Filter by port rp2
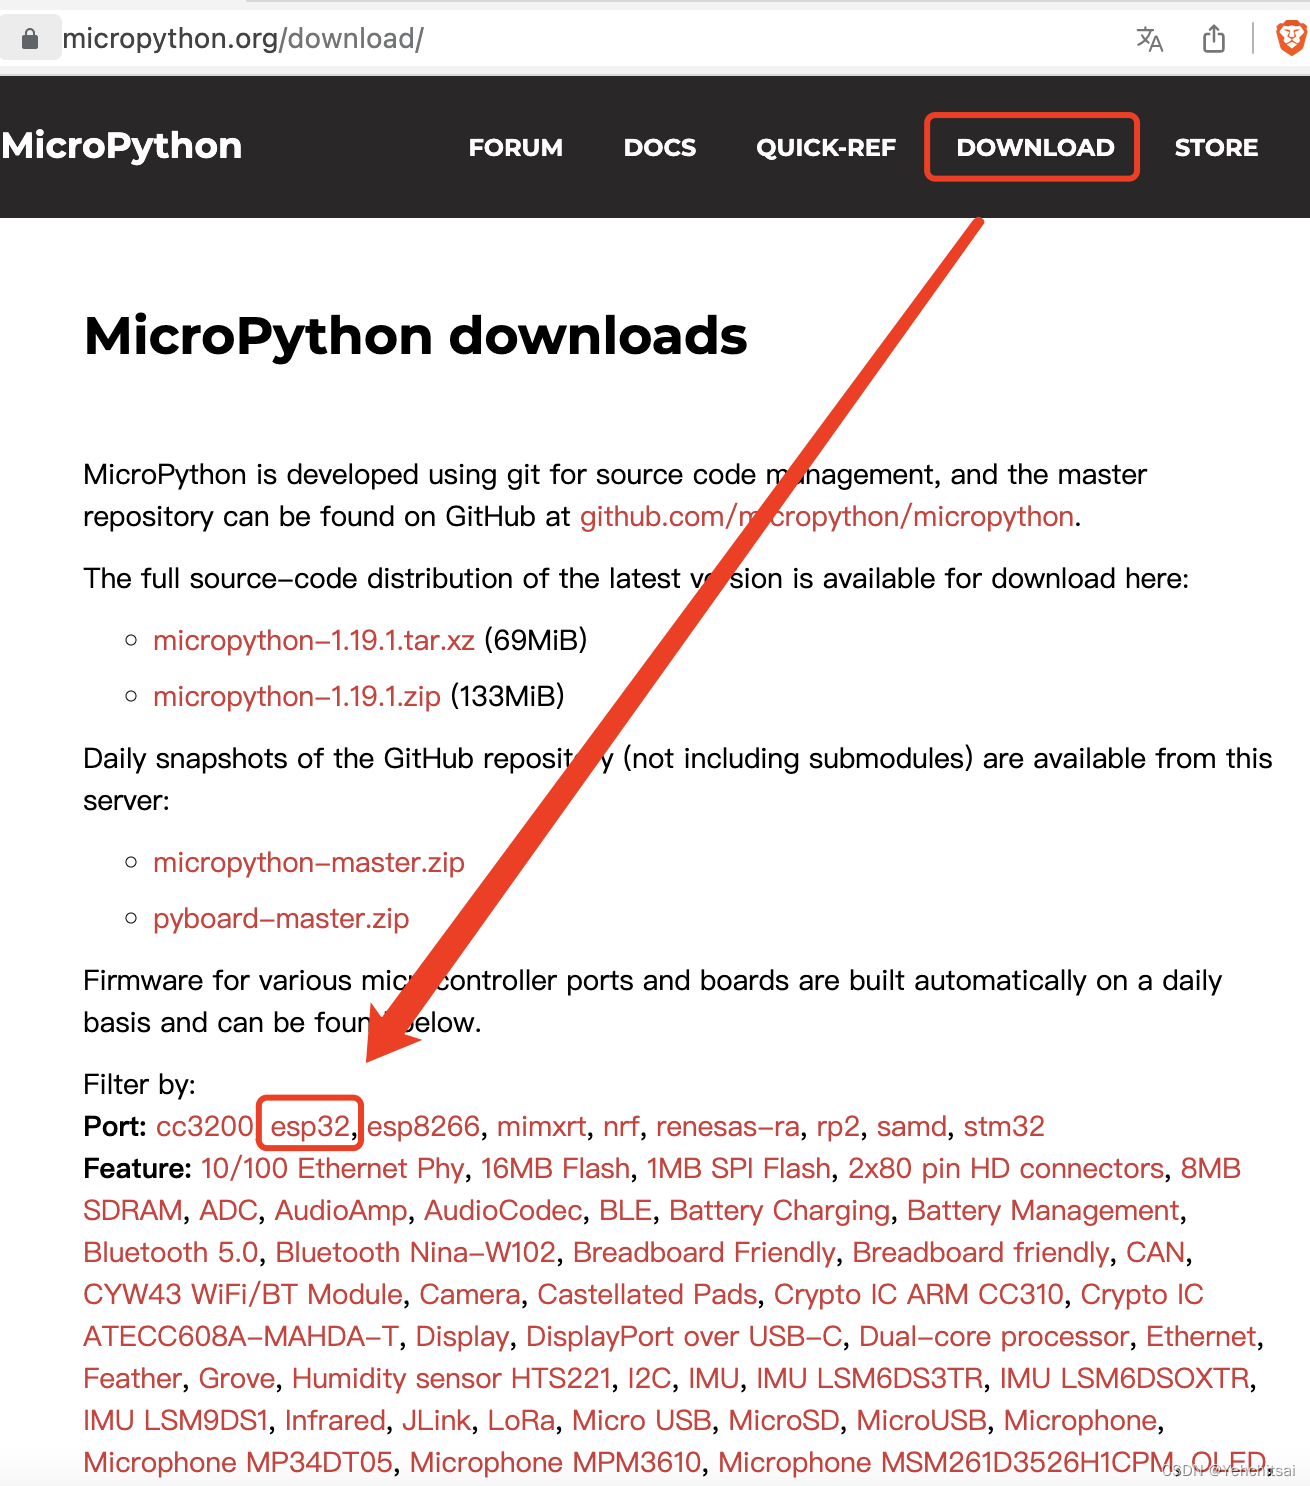 838,1127
